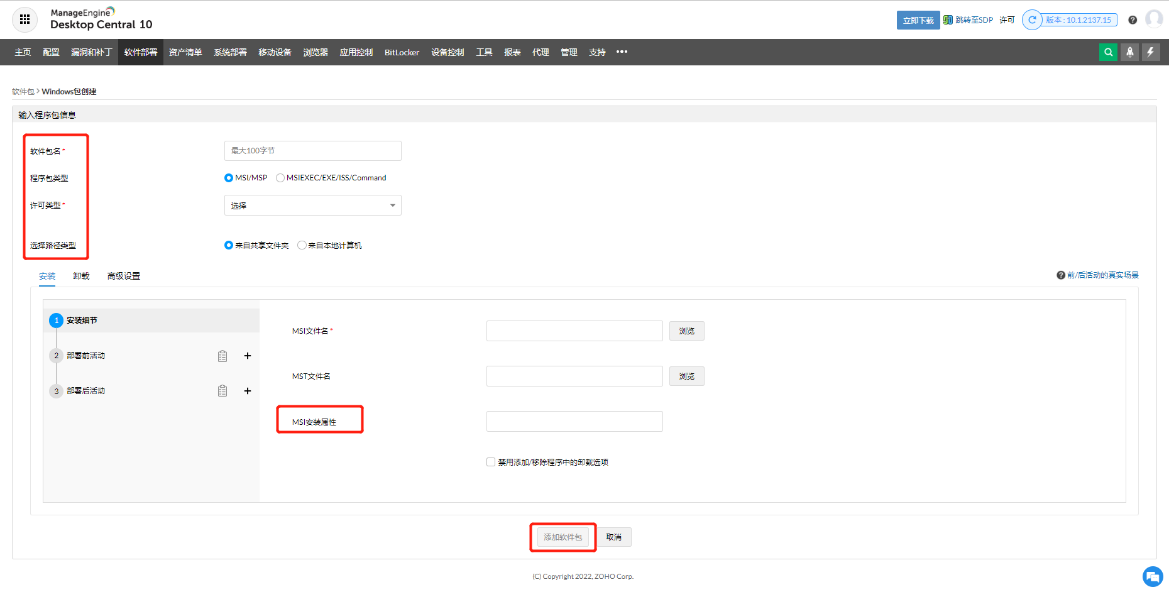Tick the 禁用添加/移除程序中的卸载选项 checkbox
Screen dimensions: 1169x592
(x=491, y=462)
